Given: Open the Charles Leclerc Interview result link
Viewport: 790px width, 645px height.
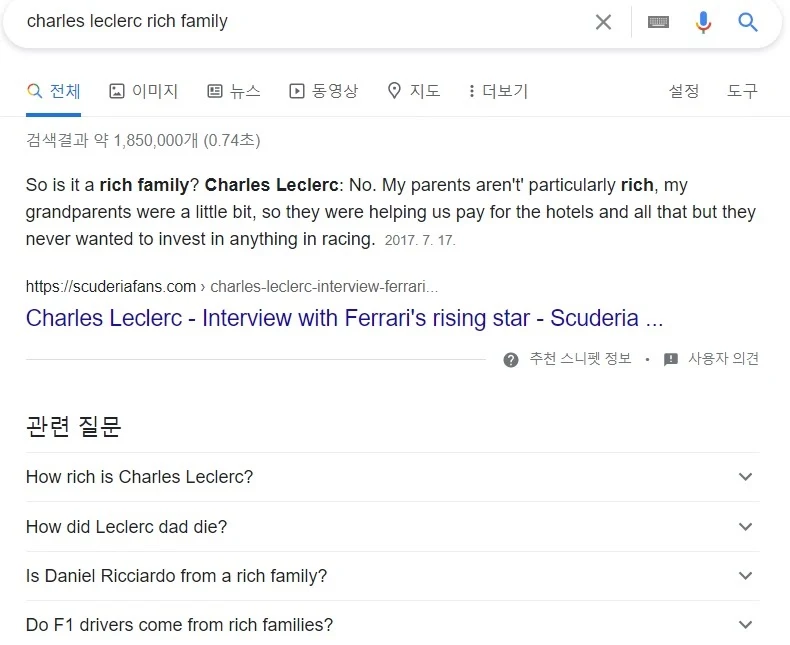Looking at the screenshot, I should click(x=344, y=318).
